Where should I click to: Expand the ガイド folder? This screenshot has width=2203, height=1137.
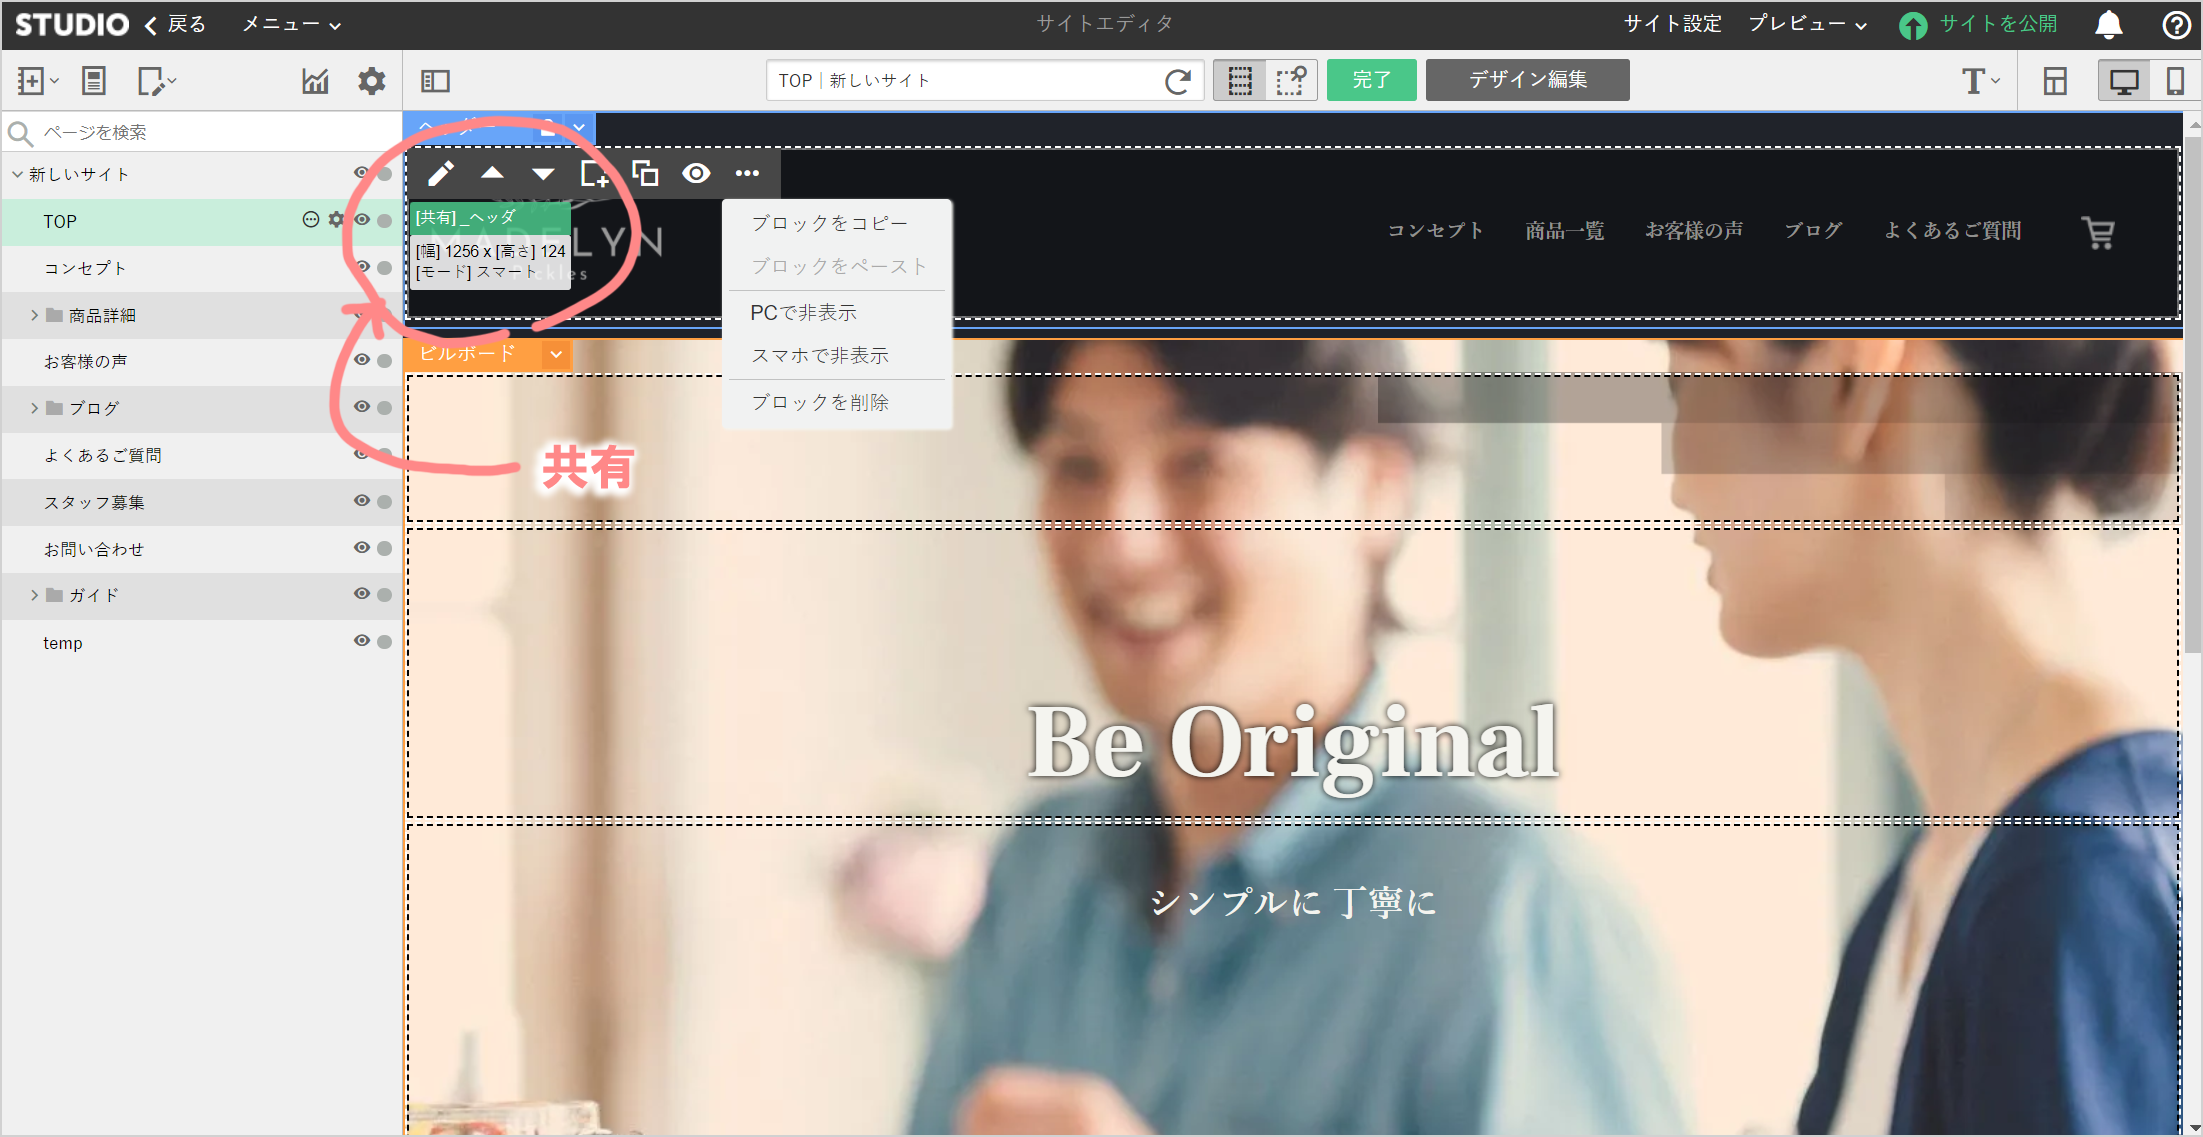tap(34, 595)
